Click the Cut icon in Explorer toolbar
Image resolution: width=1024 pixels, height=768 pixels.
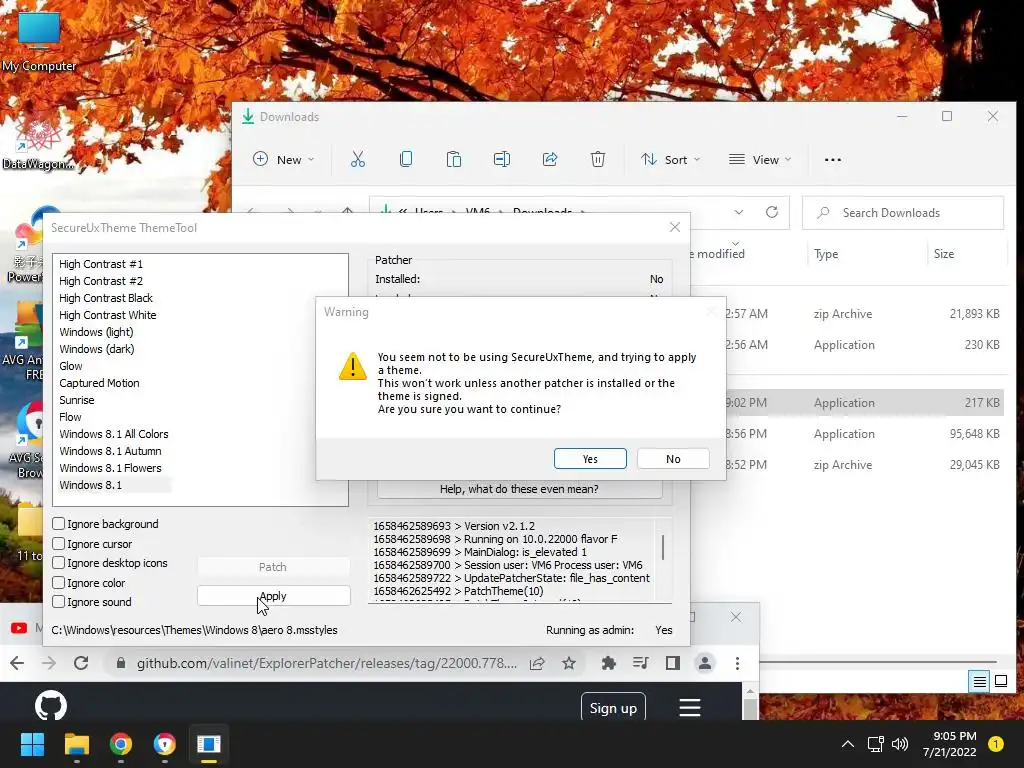(x=358, y=159)
